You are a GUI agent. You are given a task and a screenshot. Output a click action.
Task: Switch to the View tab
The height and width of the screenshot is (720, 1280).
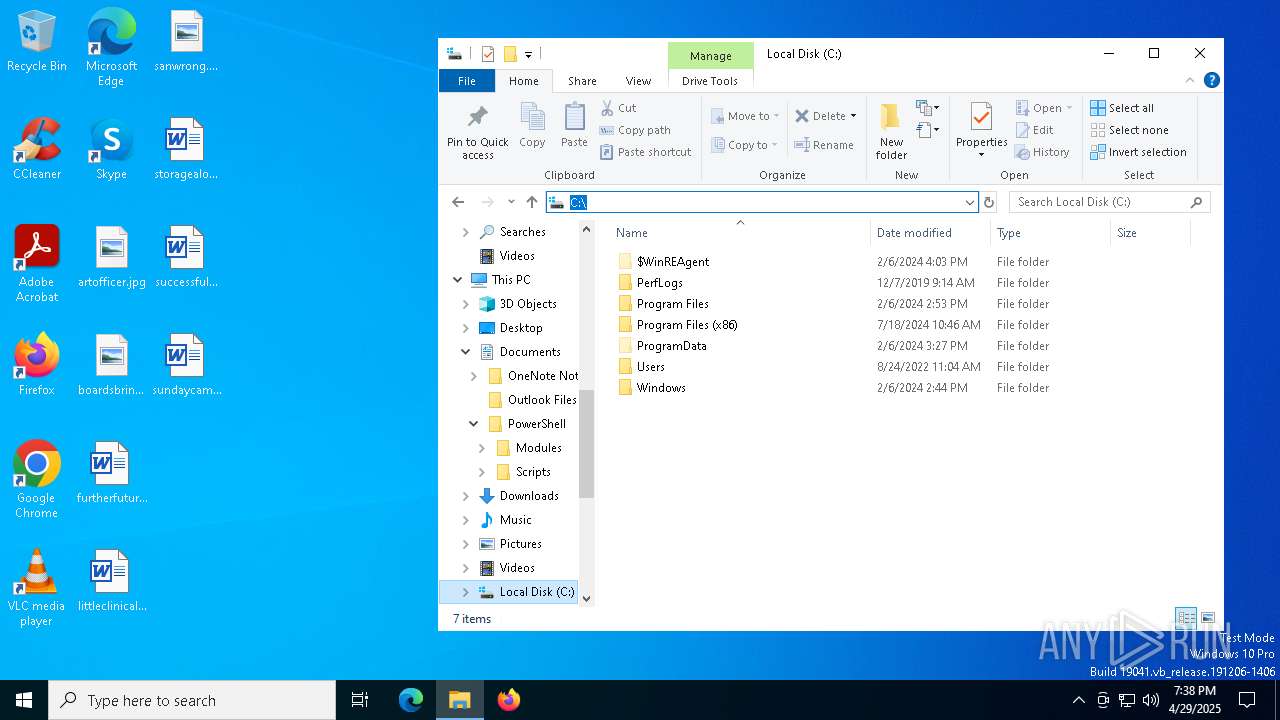coord(638,81)
